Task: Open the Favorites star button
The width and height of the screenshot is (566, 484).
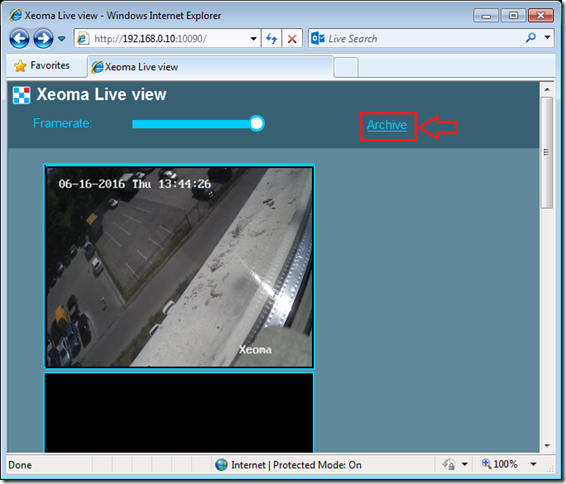Action: coord(42,66)
